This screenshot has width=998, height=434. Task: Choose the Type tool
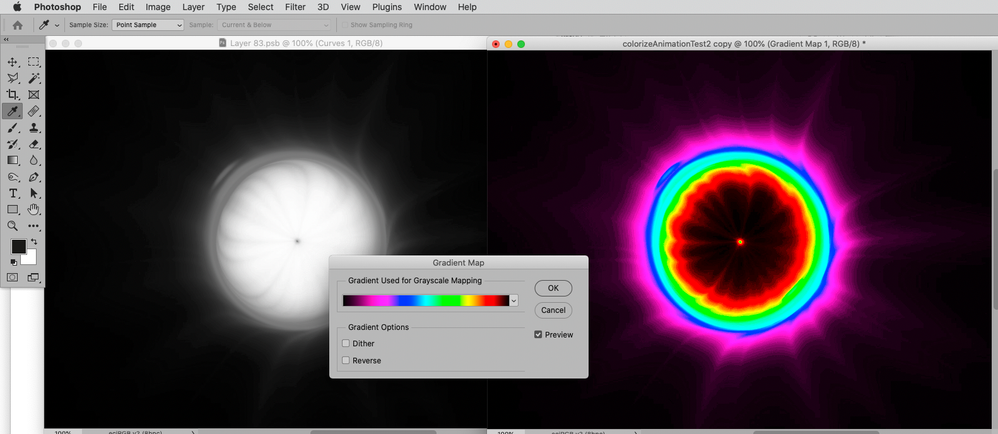[x=13, y=193]
